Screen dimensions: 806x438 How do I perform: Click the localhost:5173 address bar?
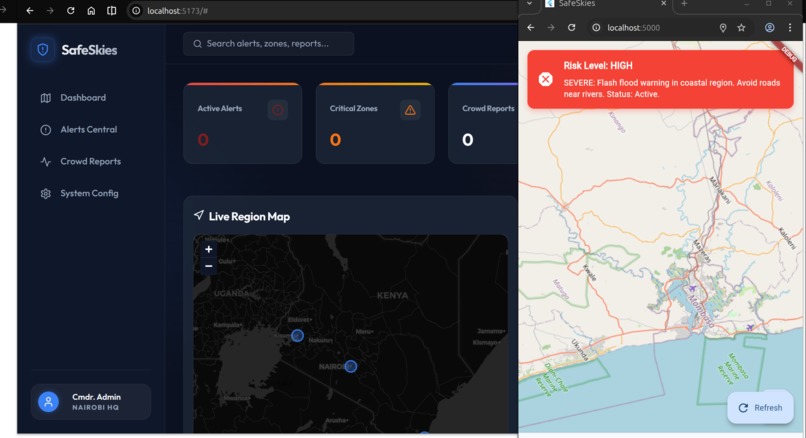324,11
